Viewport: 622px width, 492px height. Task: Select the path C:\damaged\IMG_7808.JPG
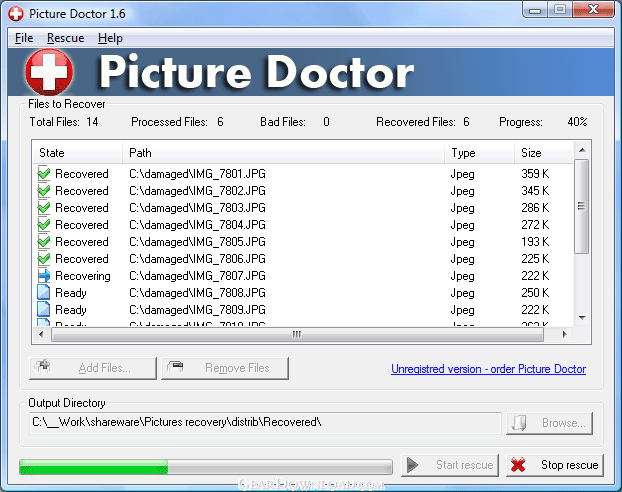(197, 293)
